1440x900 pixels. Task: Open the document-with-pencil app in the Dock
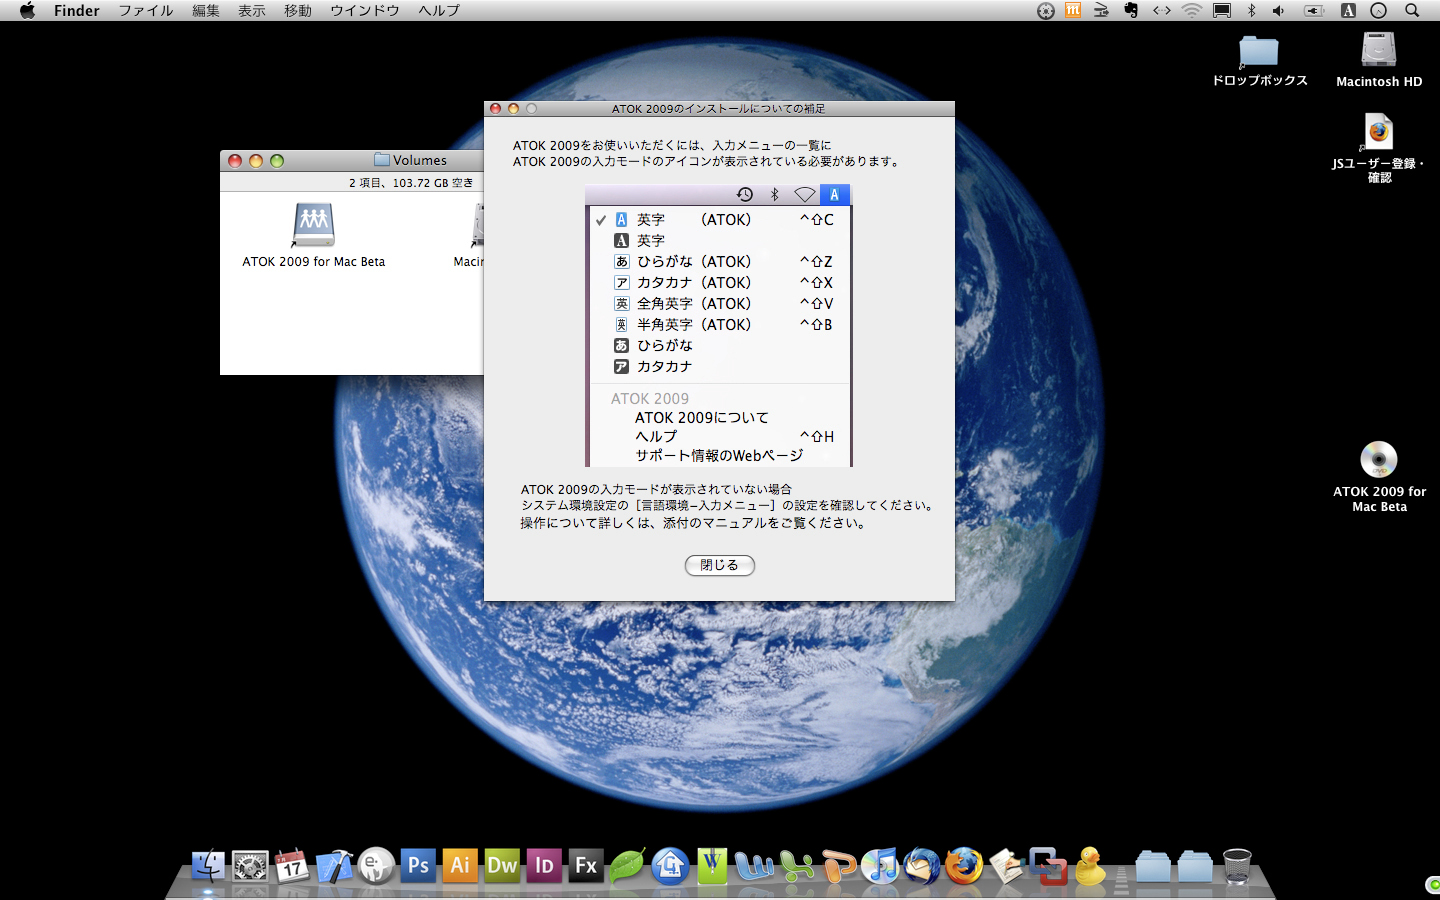click(1006, 866)
